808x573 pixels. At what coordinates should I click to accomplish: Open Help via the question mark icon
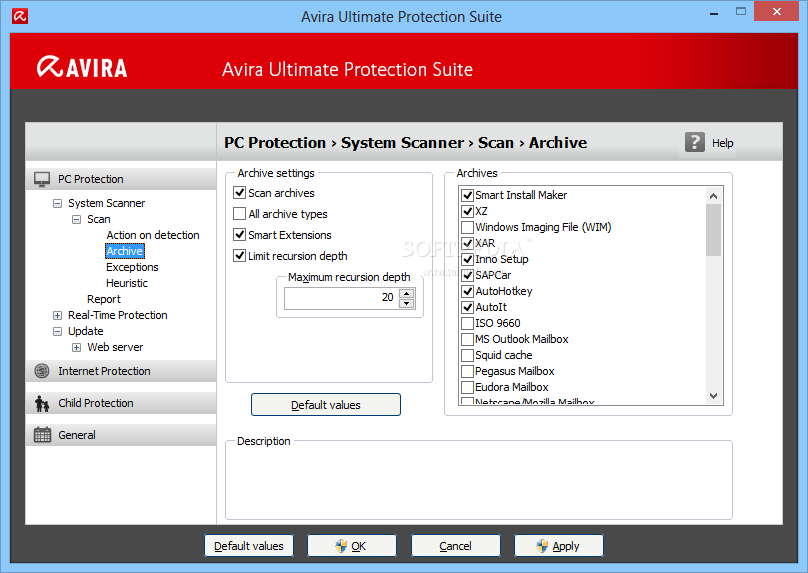[x=695, y=142]
